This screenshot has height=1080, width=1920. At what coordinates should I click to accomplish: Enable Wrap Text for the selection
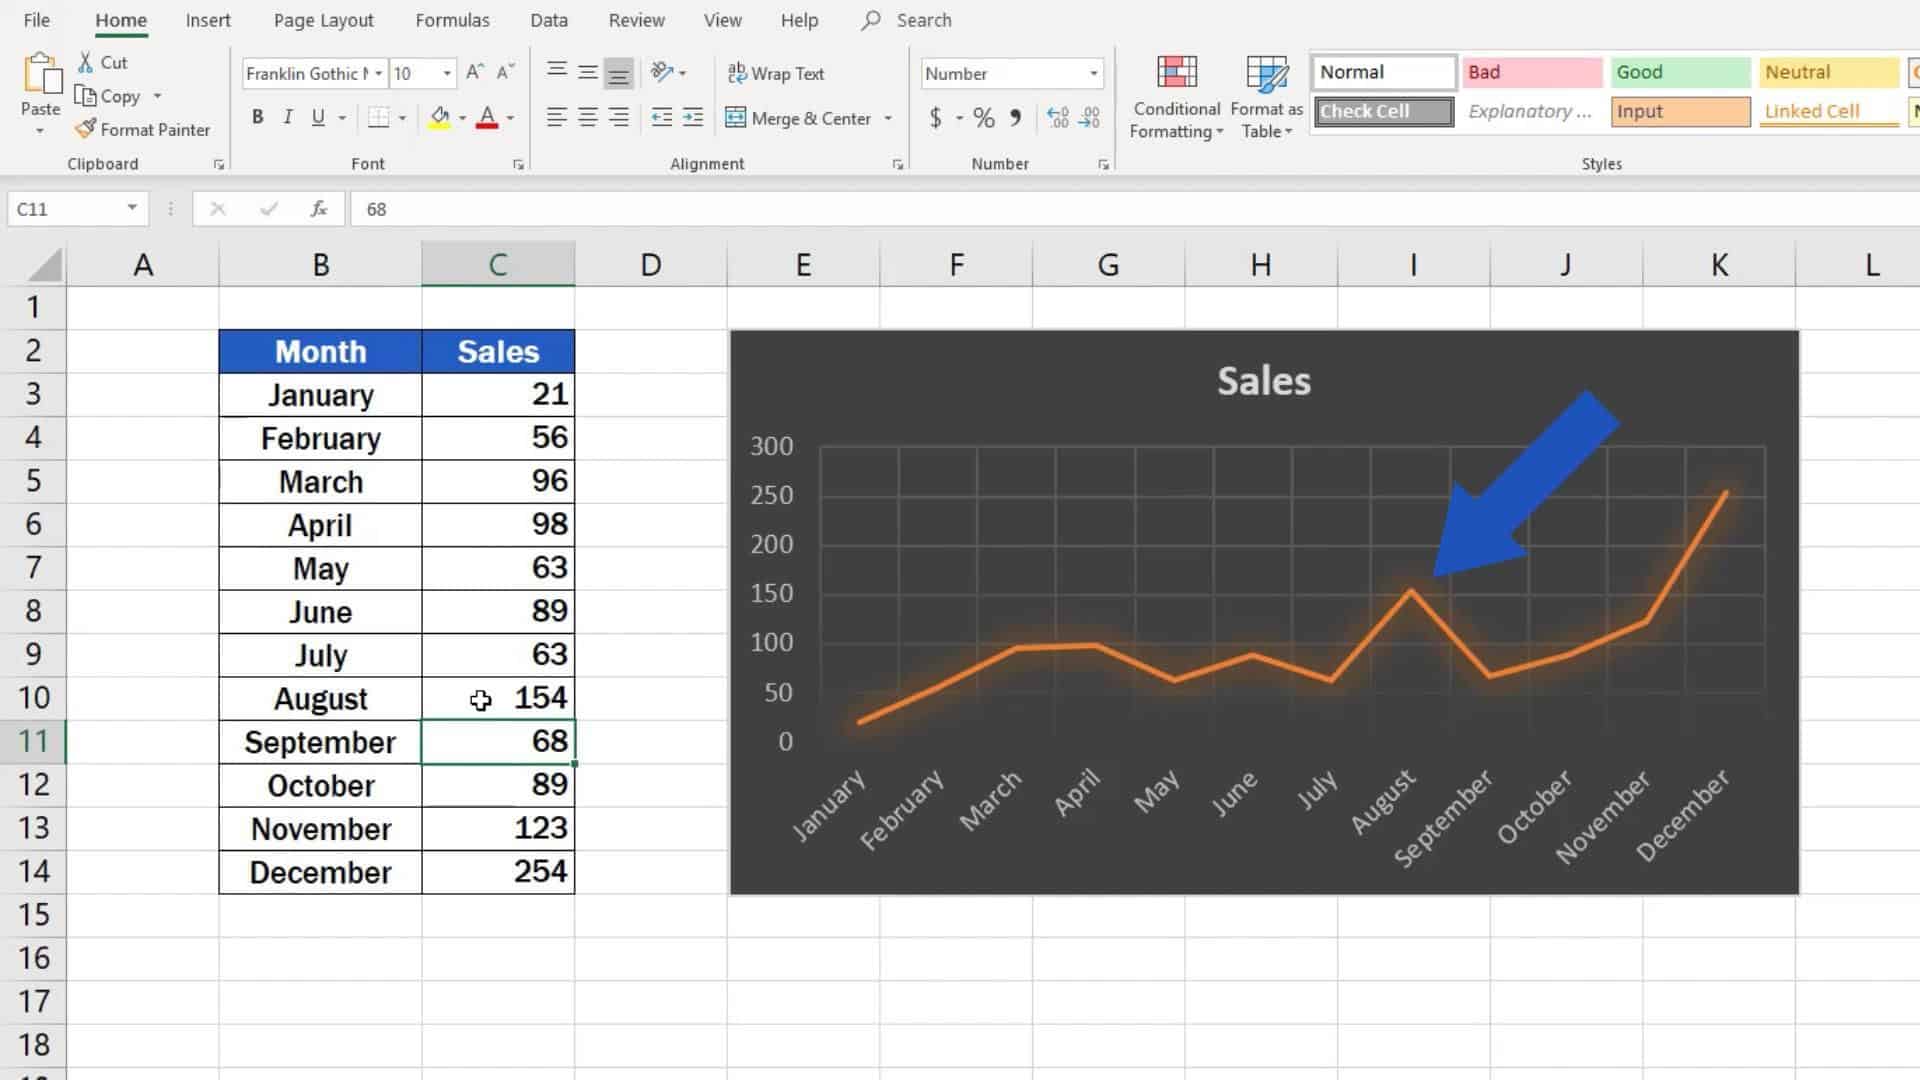[x=777, y=72]
